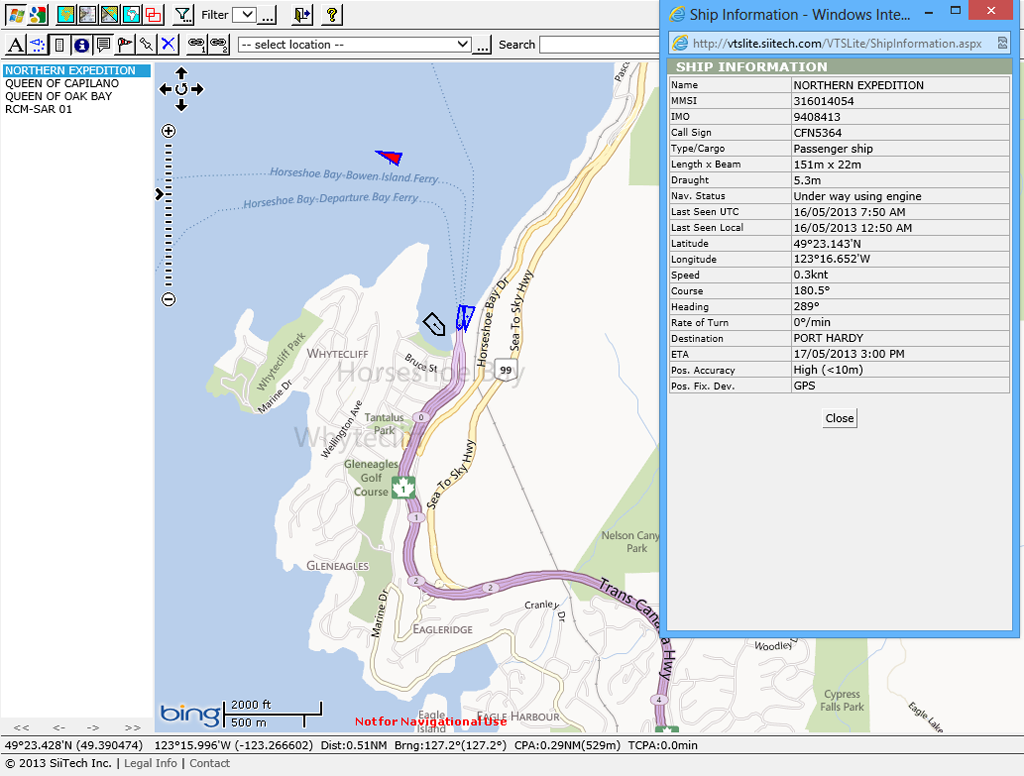
Task: Click the chain link 1 icon
Action: coord(197,44)
